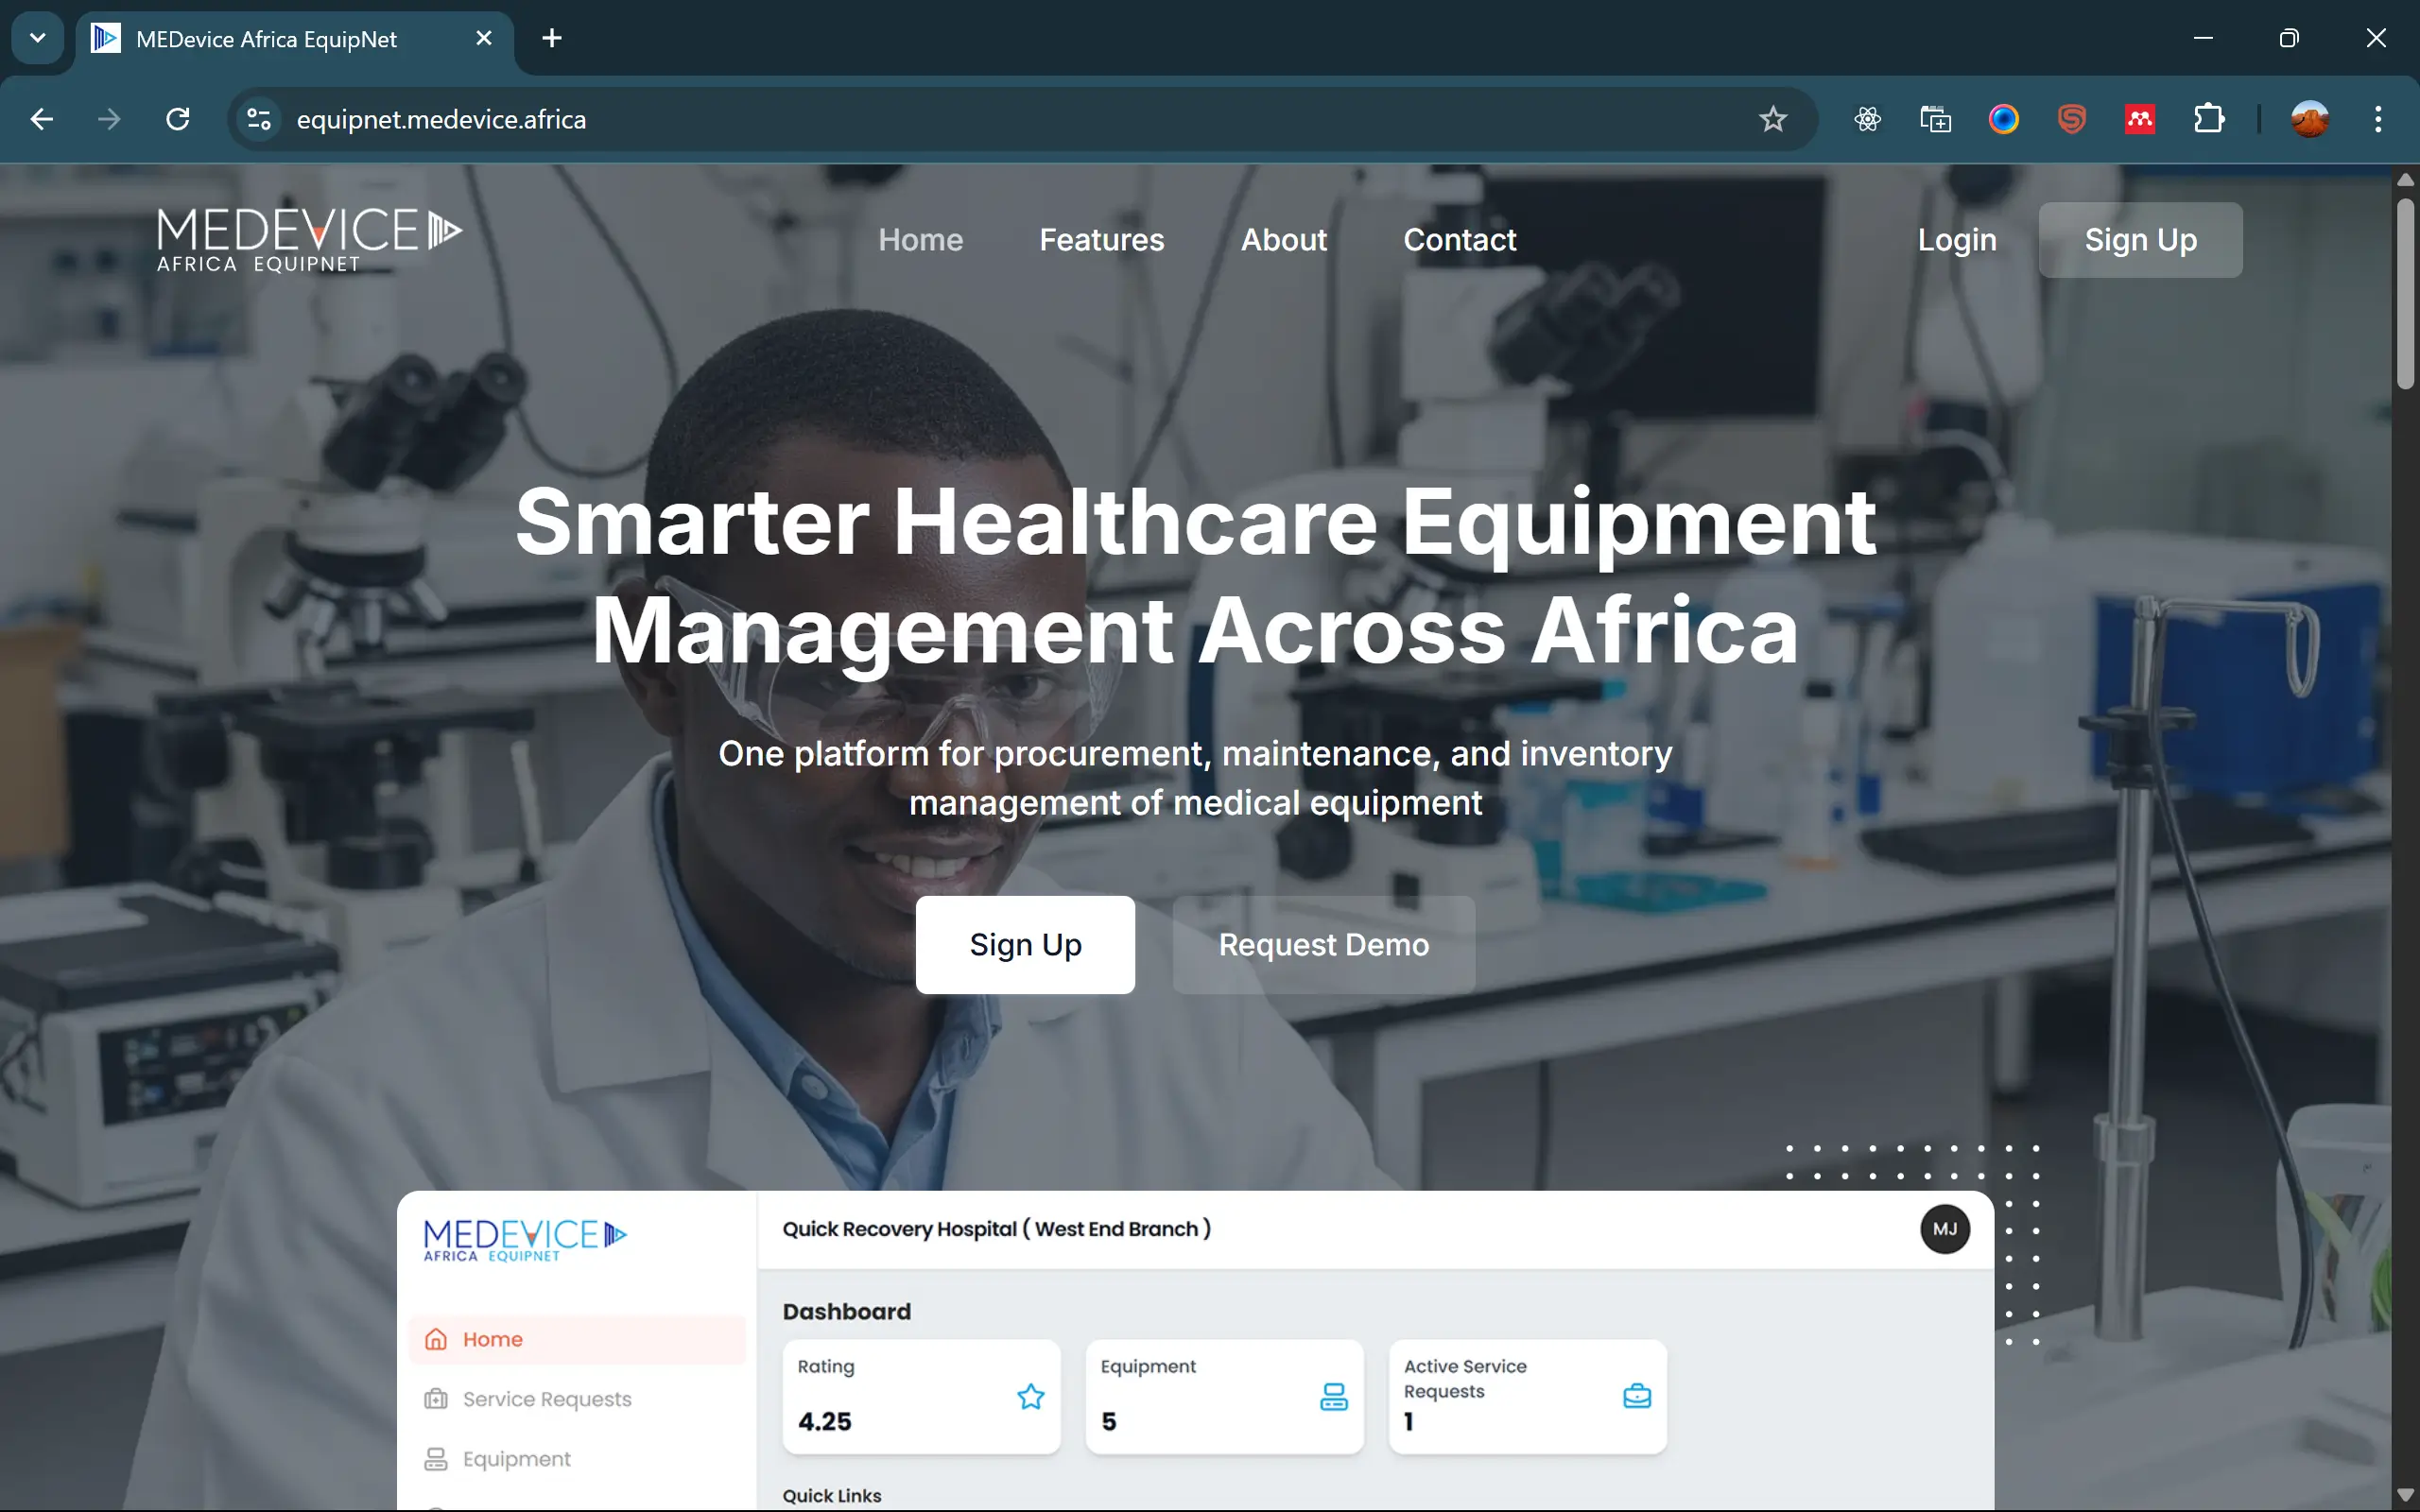Screen dimensions: 2420x1512
Task: Click the star icon on the Rating card
Action: (x=1030, y=1397)
